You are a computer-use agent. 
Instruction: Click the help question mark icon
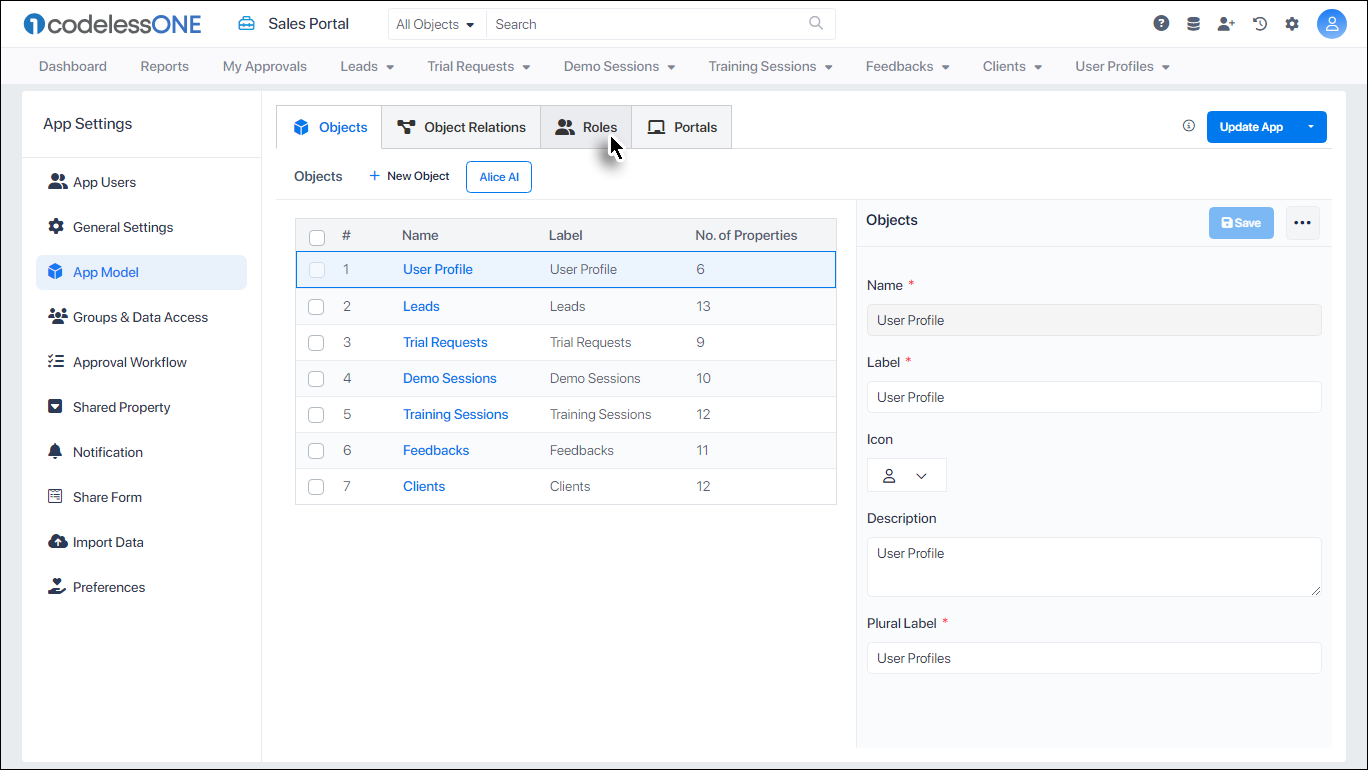click(1161, 24)
